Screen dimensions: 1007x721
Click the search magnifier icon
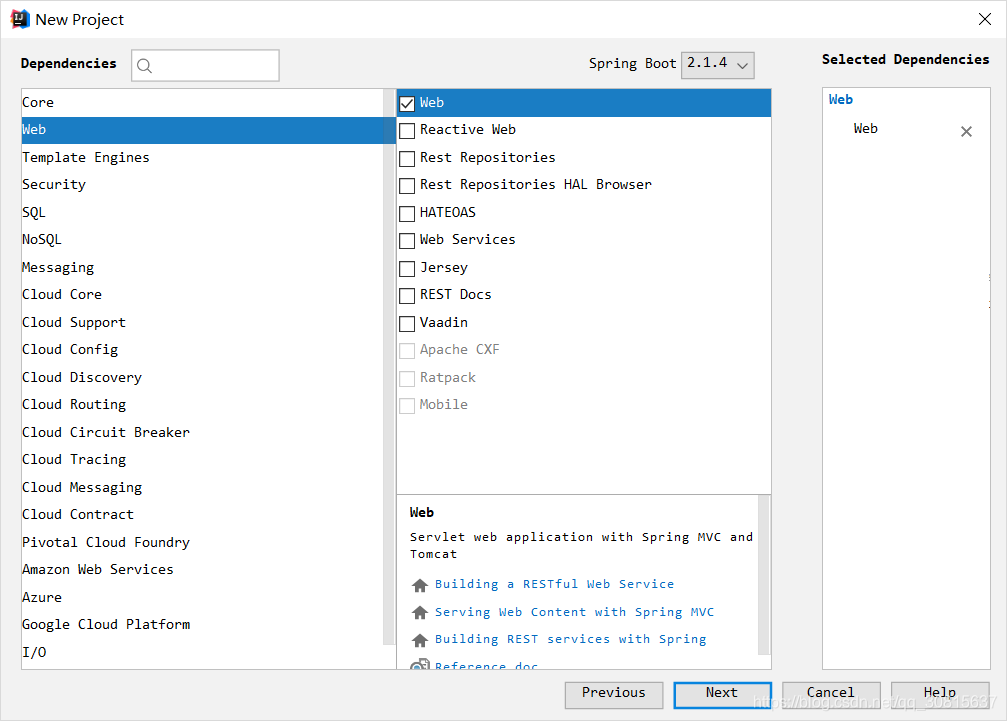coord(144,65)
